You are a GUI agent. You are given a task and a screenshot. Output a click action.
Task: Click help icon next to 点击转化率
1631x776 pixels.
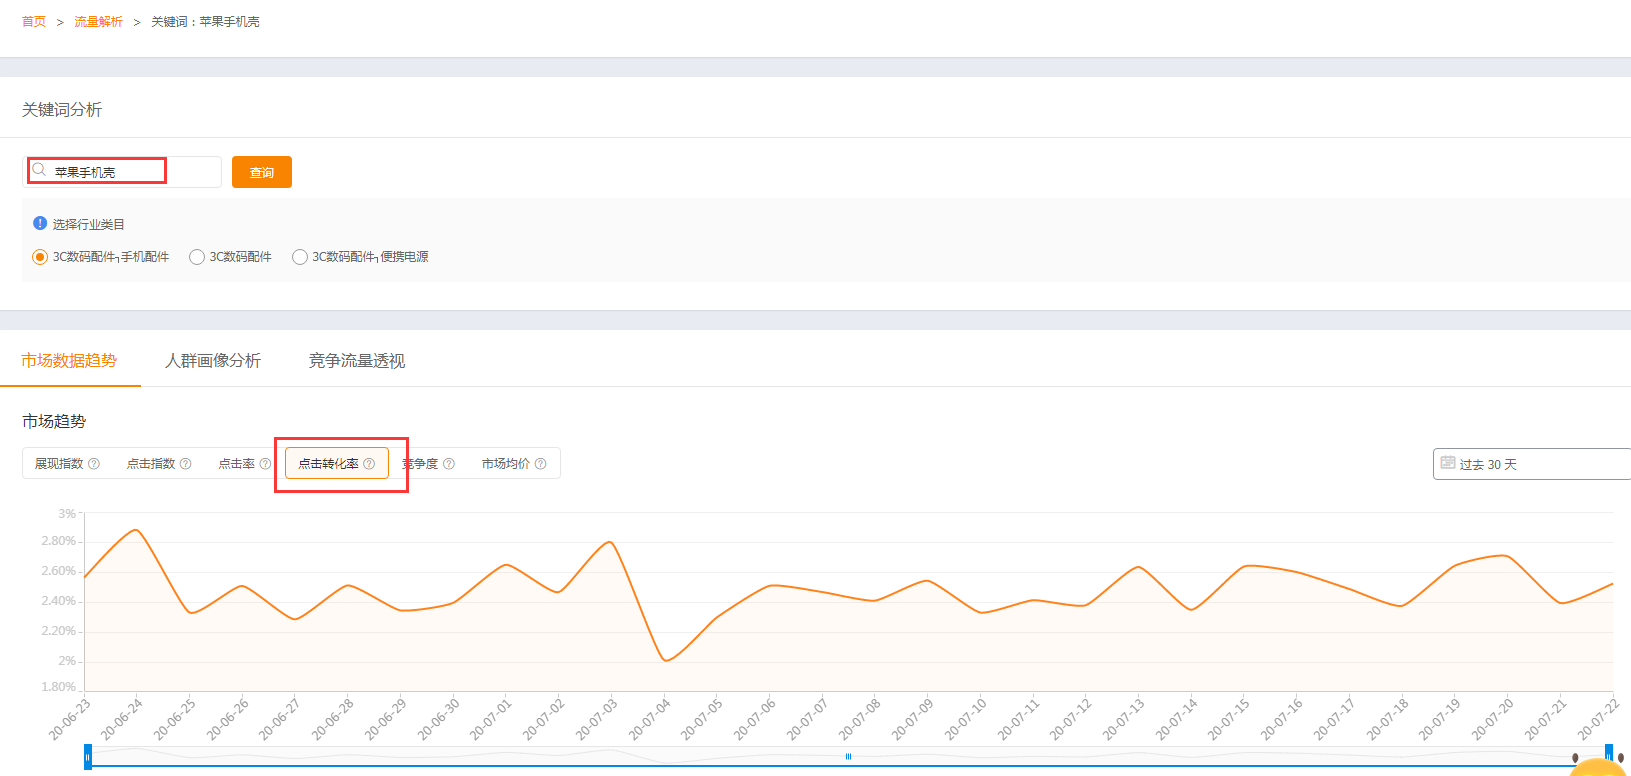click(x=369, y=464)
